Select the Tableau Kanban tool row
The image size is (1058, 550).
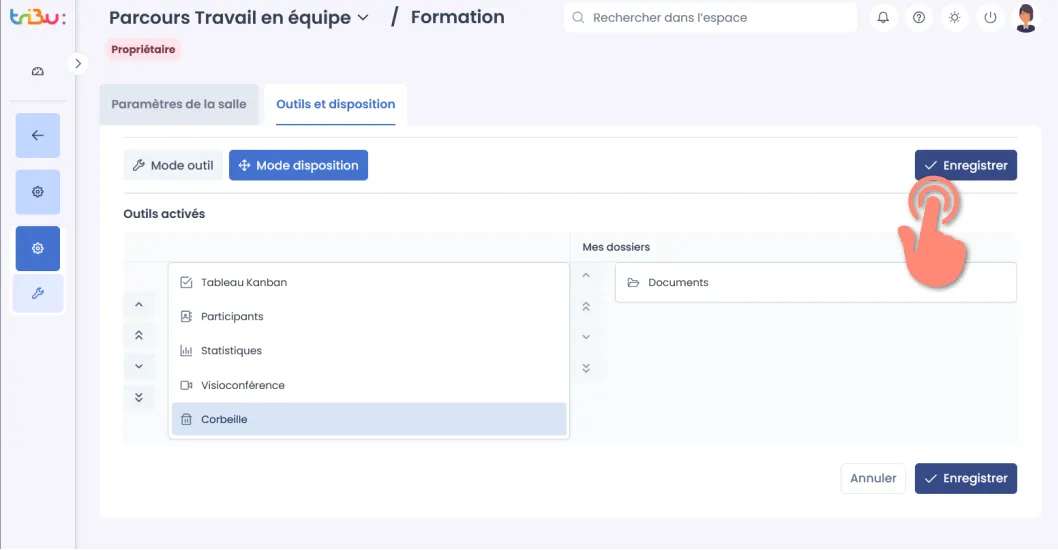(x=368, y=283)
